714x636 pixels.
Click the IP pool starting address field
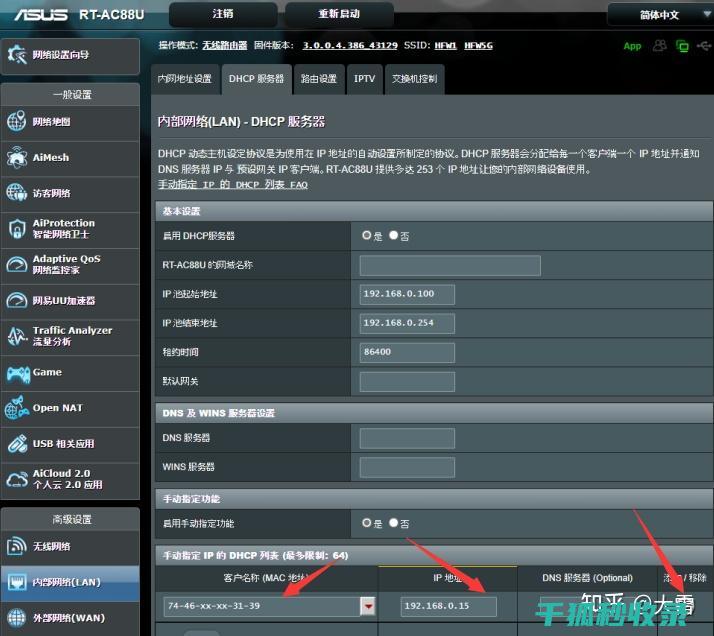pyautogui.click(x=407, y=294)
